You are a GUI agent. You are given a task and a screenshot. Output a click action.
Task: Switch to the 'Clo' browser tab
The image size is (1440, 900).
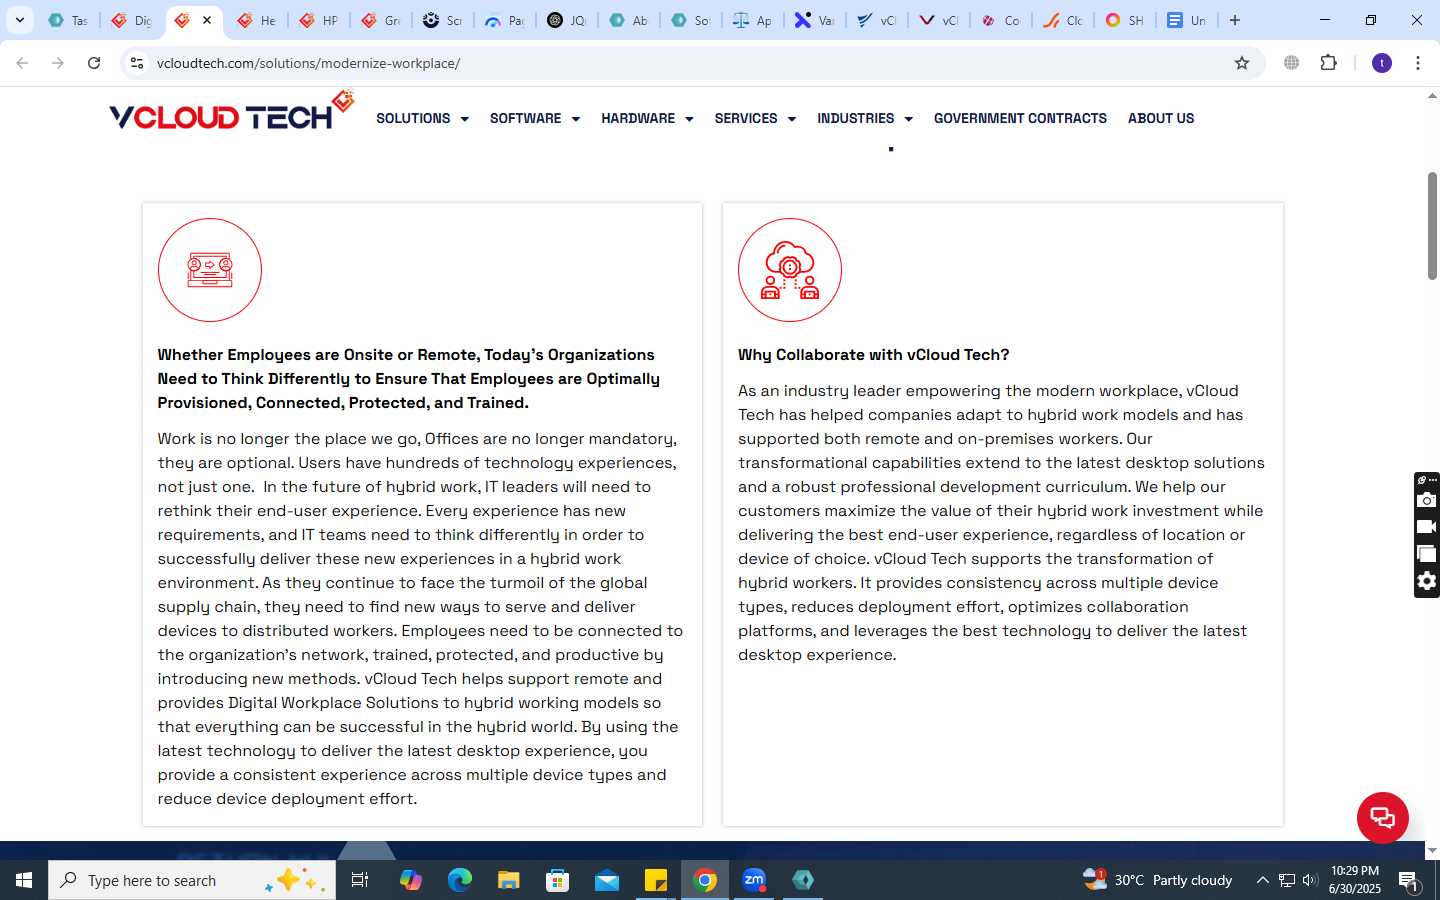tap(1063, 20)
